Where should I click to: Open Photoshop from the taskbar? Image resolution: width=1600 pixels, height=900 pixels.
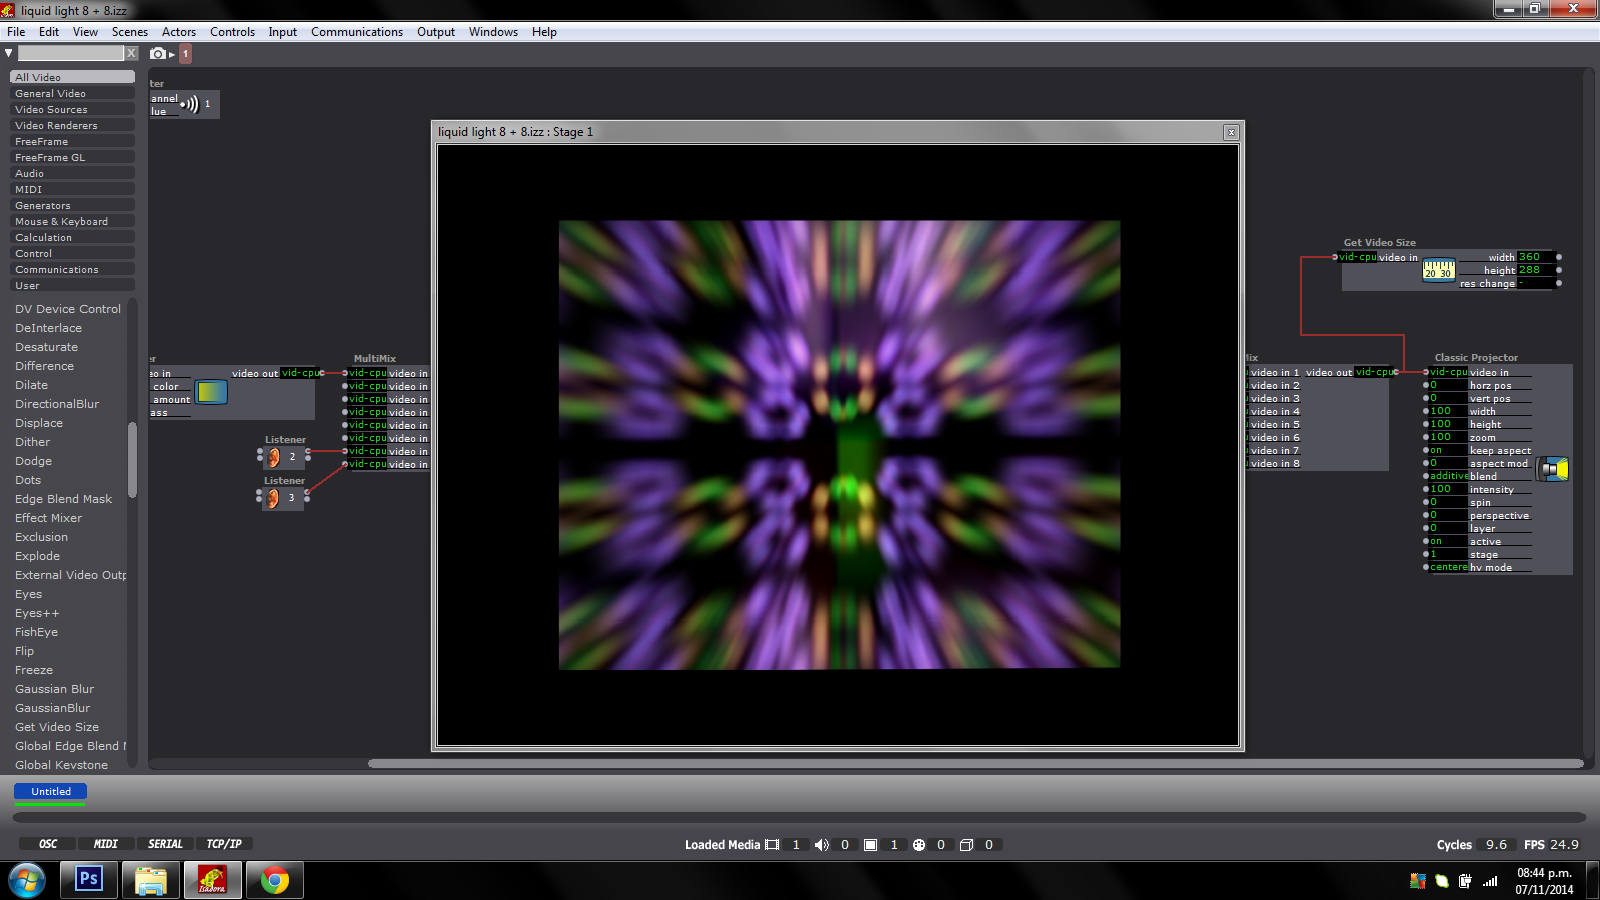pyautogui.click(x=89, y=879)
